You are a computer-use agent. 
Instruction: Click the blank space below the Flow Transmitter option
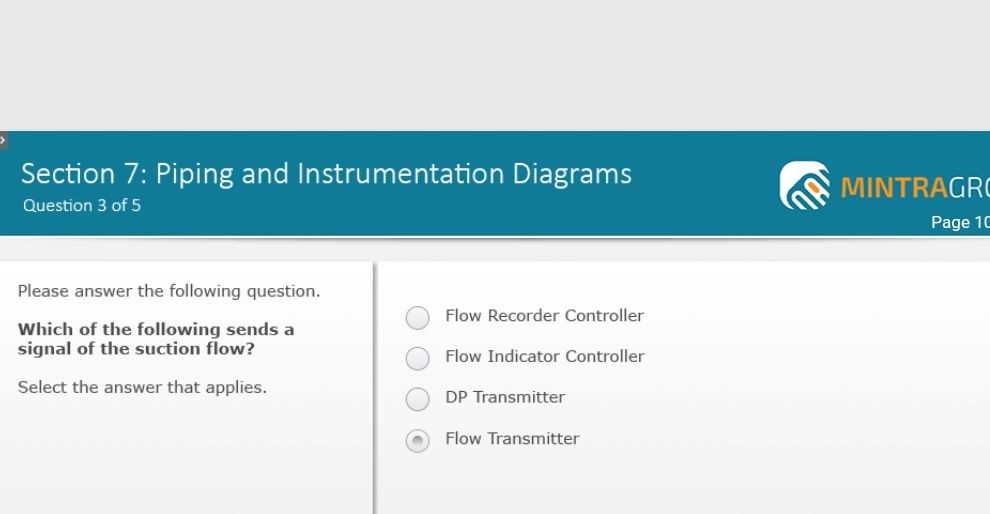682,485
